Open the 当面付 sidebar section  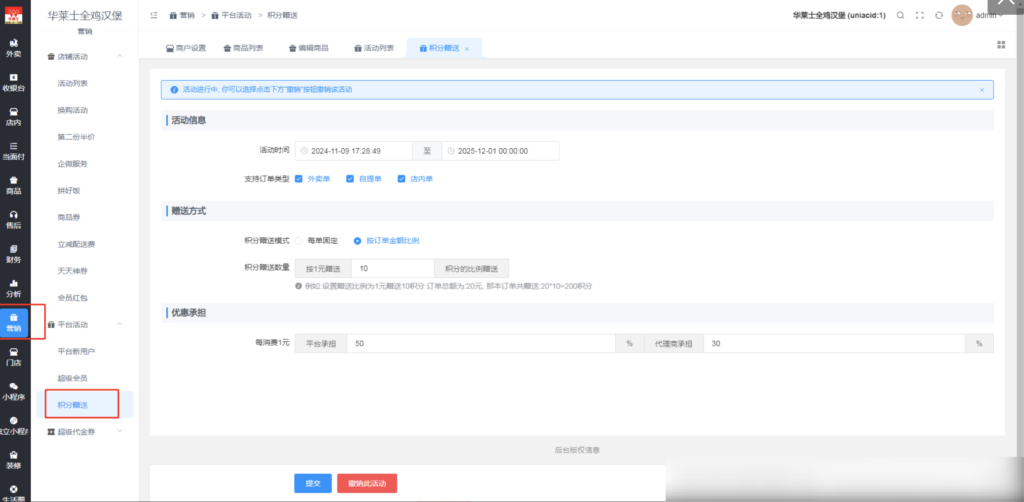[14, 151]
